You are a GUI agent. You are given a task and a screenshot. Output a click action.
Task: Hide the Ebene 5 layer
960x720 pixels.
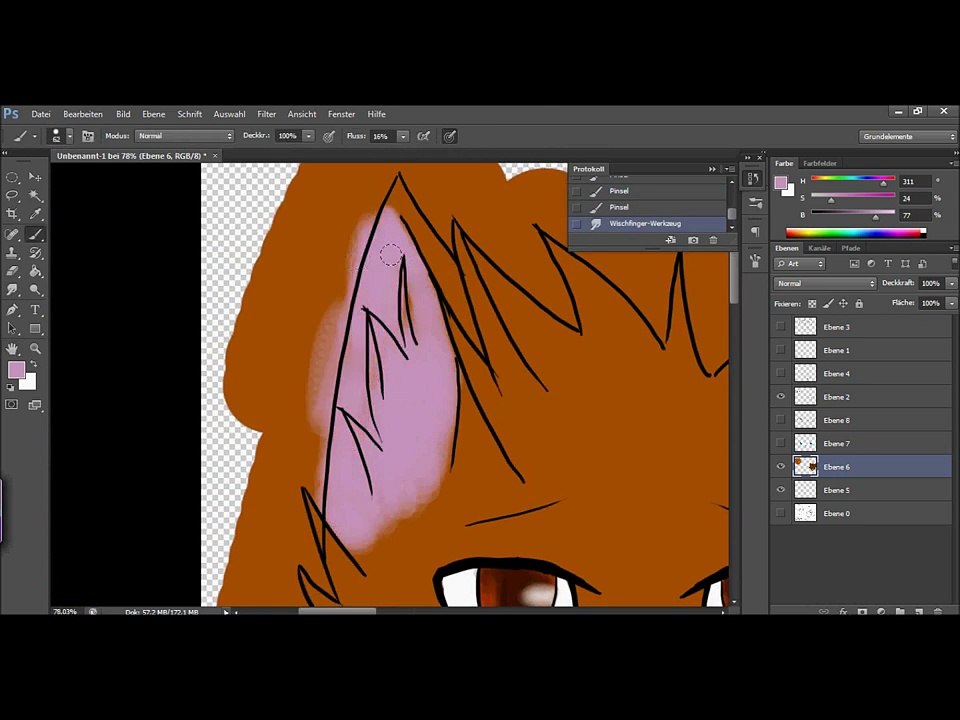point(780,490)
